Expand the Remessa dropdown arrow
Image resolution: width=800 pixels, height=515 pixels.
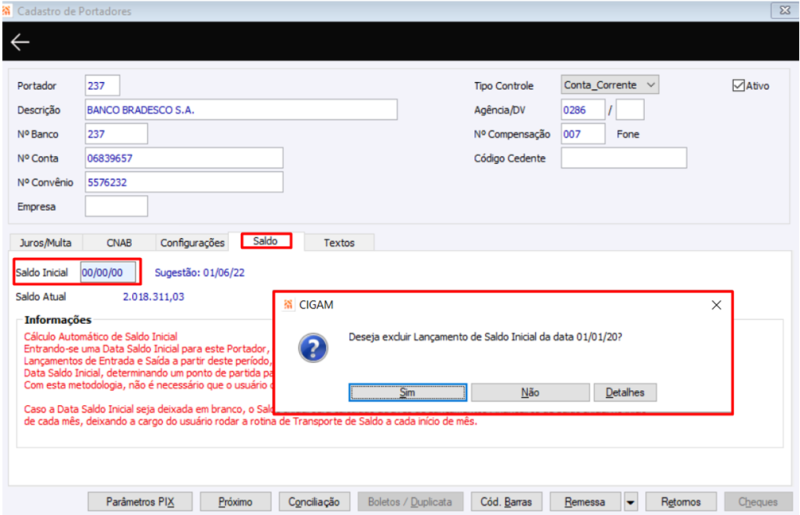pyautogui.click(x=631, y=502)
